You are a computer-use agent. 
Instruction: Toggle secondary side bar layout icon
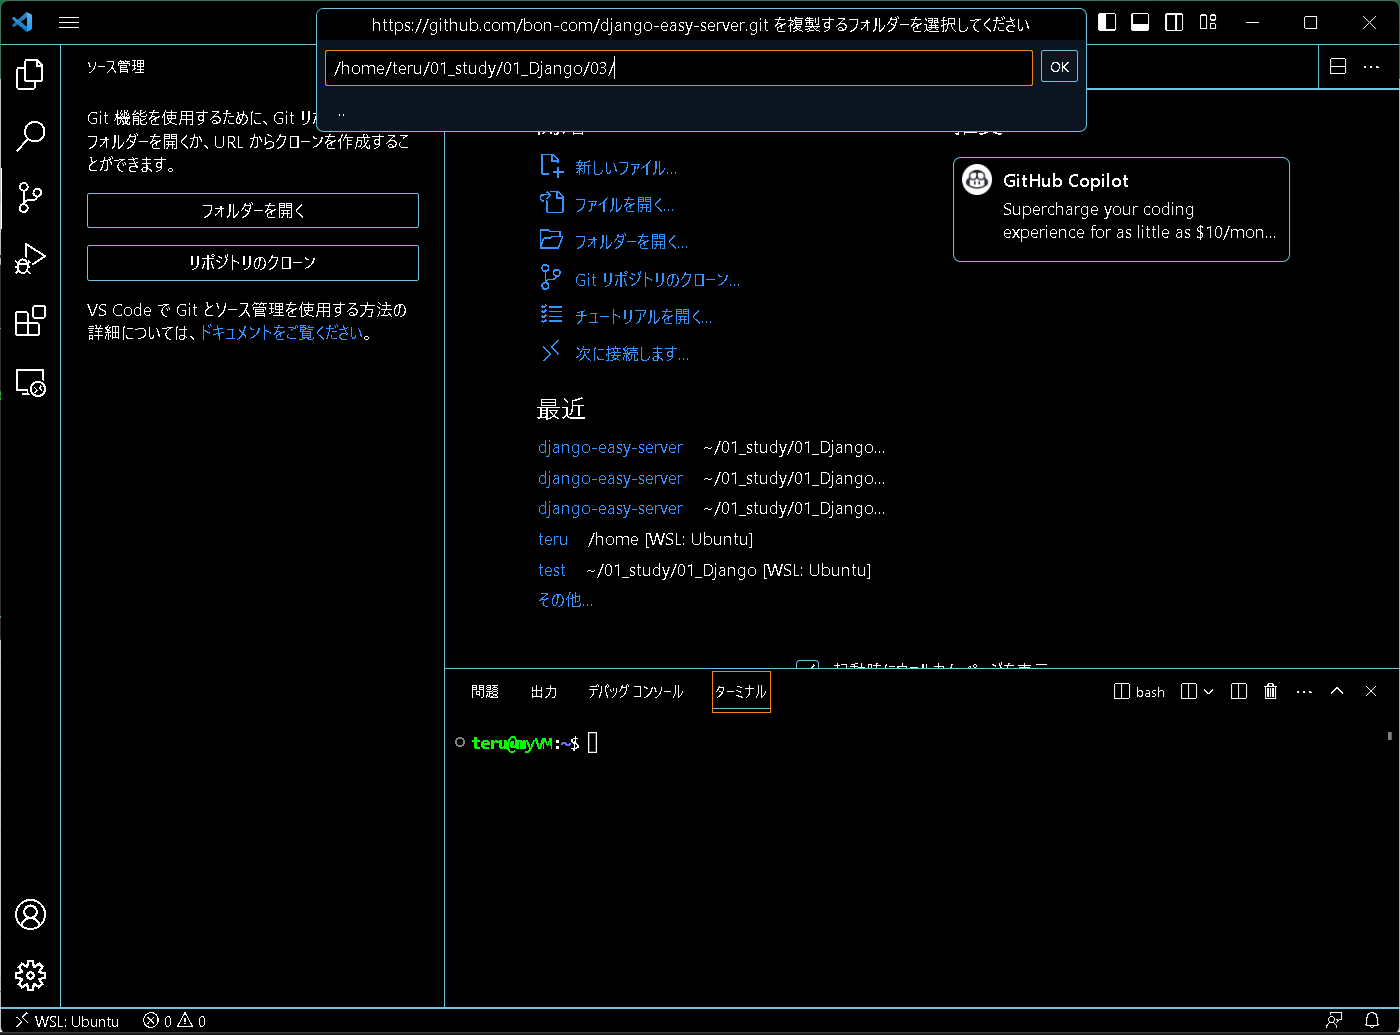(1174, 22)
